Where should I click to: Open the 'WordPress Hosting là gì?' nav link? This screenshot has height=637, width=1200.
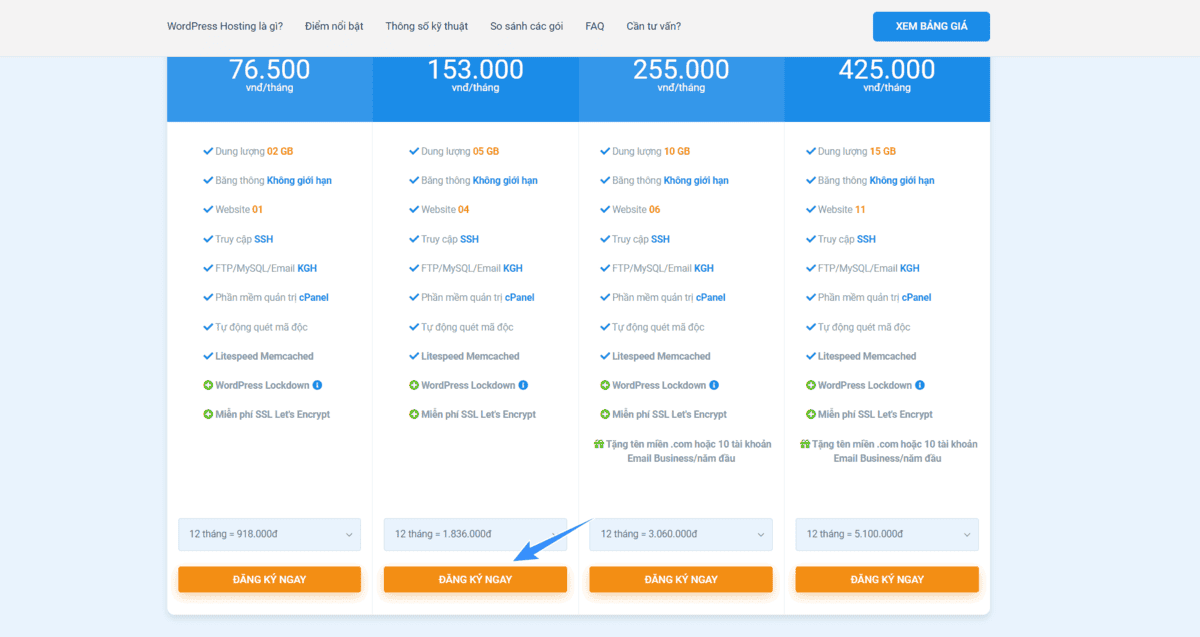click(225, 26)
